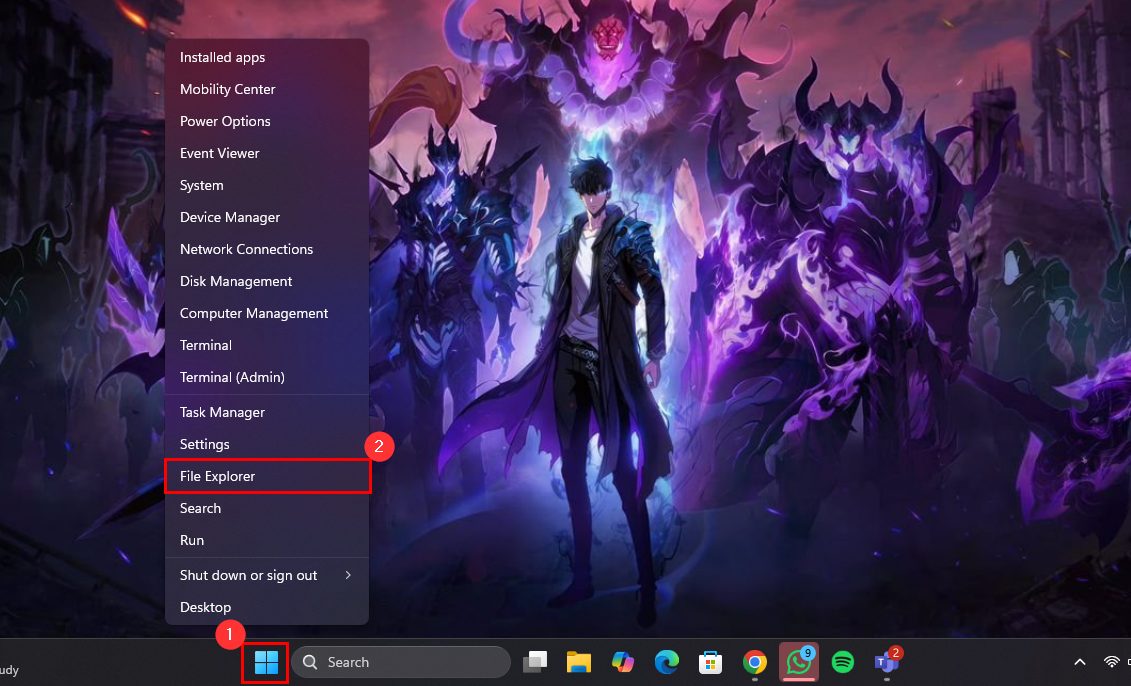Open Disk Management
1131x686 pixels.
click(x=267, y=281)
